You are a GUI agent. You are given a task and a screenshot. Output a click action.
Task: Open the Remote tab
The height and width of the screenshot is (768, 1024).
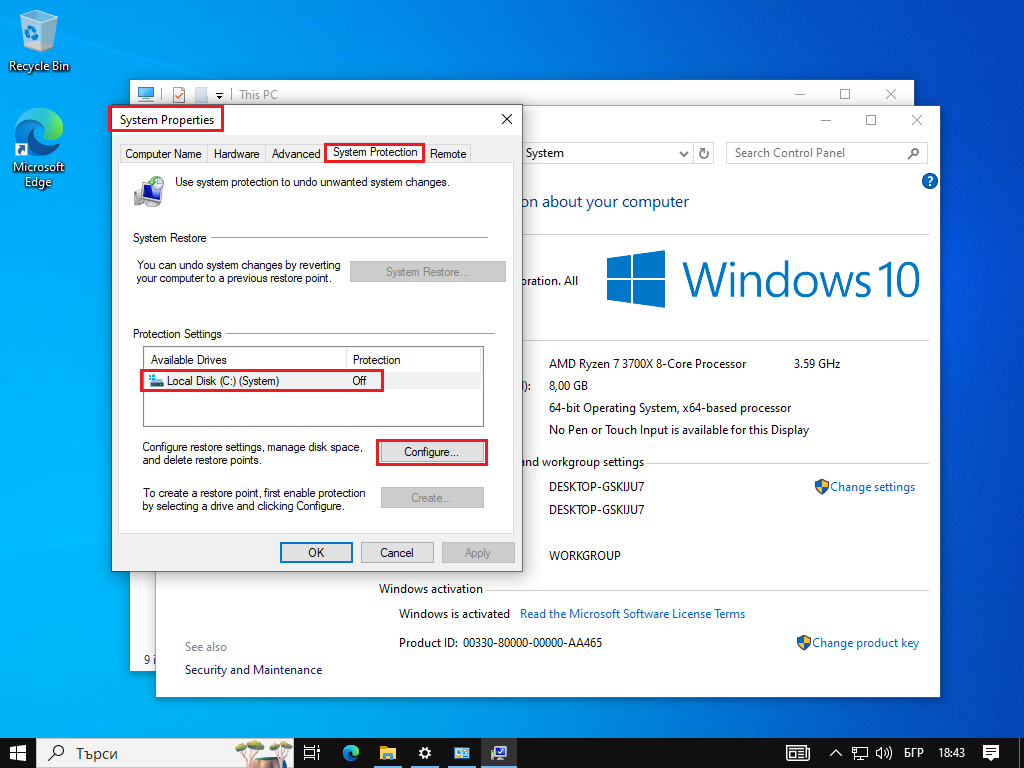point(448,153)
